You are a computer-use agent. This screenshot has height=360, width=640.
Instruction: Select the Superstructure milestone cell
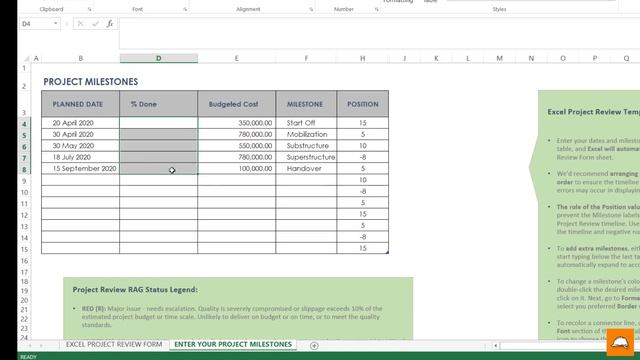coord(306,157)
